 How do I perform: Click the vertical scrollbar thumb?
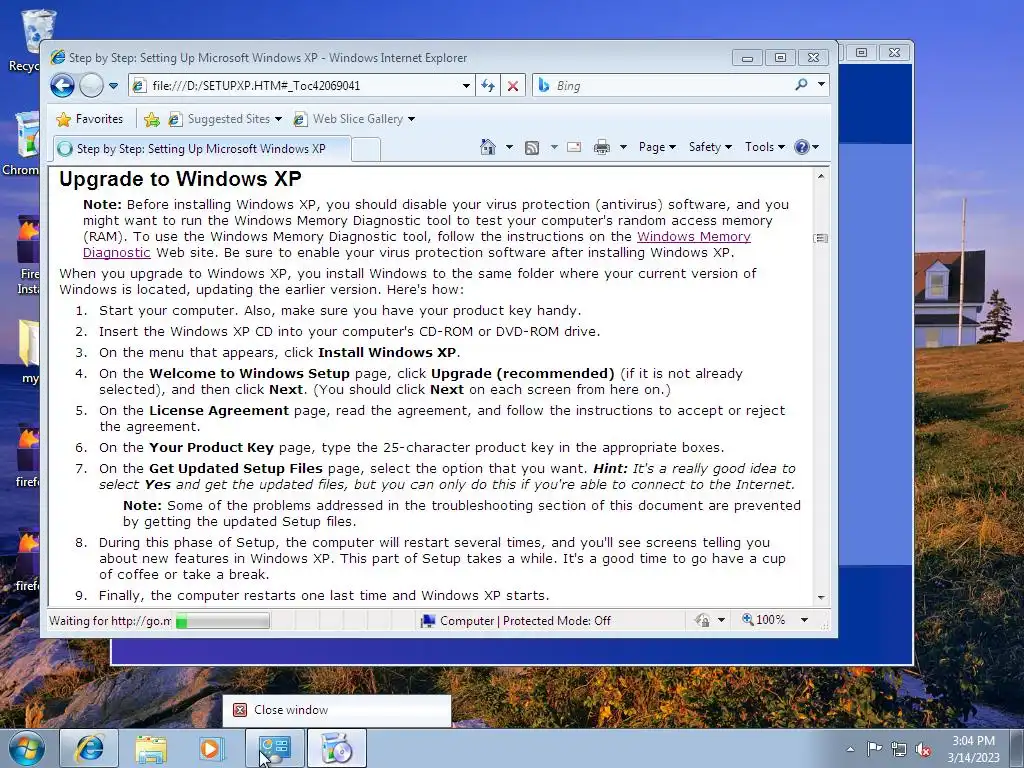click(821, 238)
